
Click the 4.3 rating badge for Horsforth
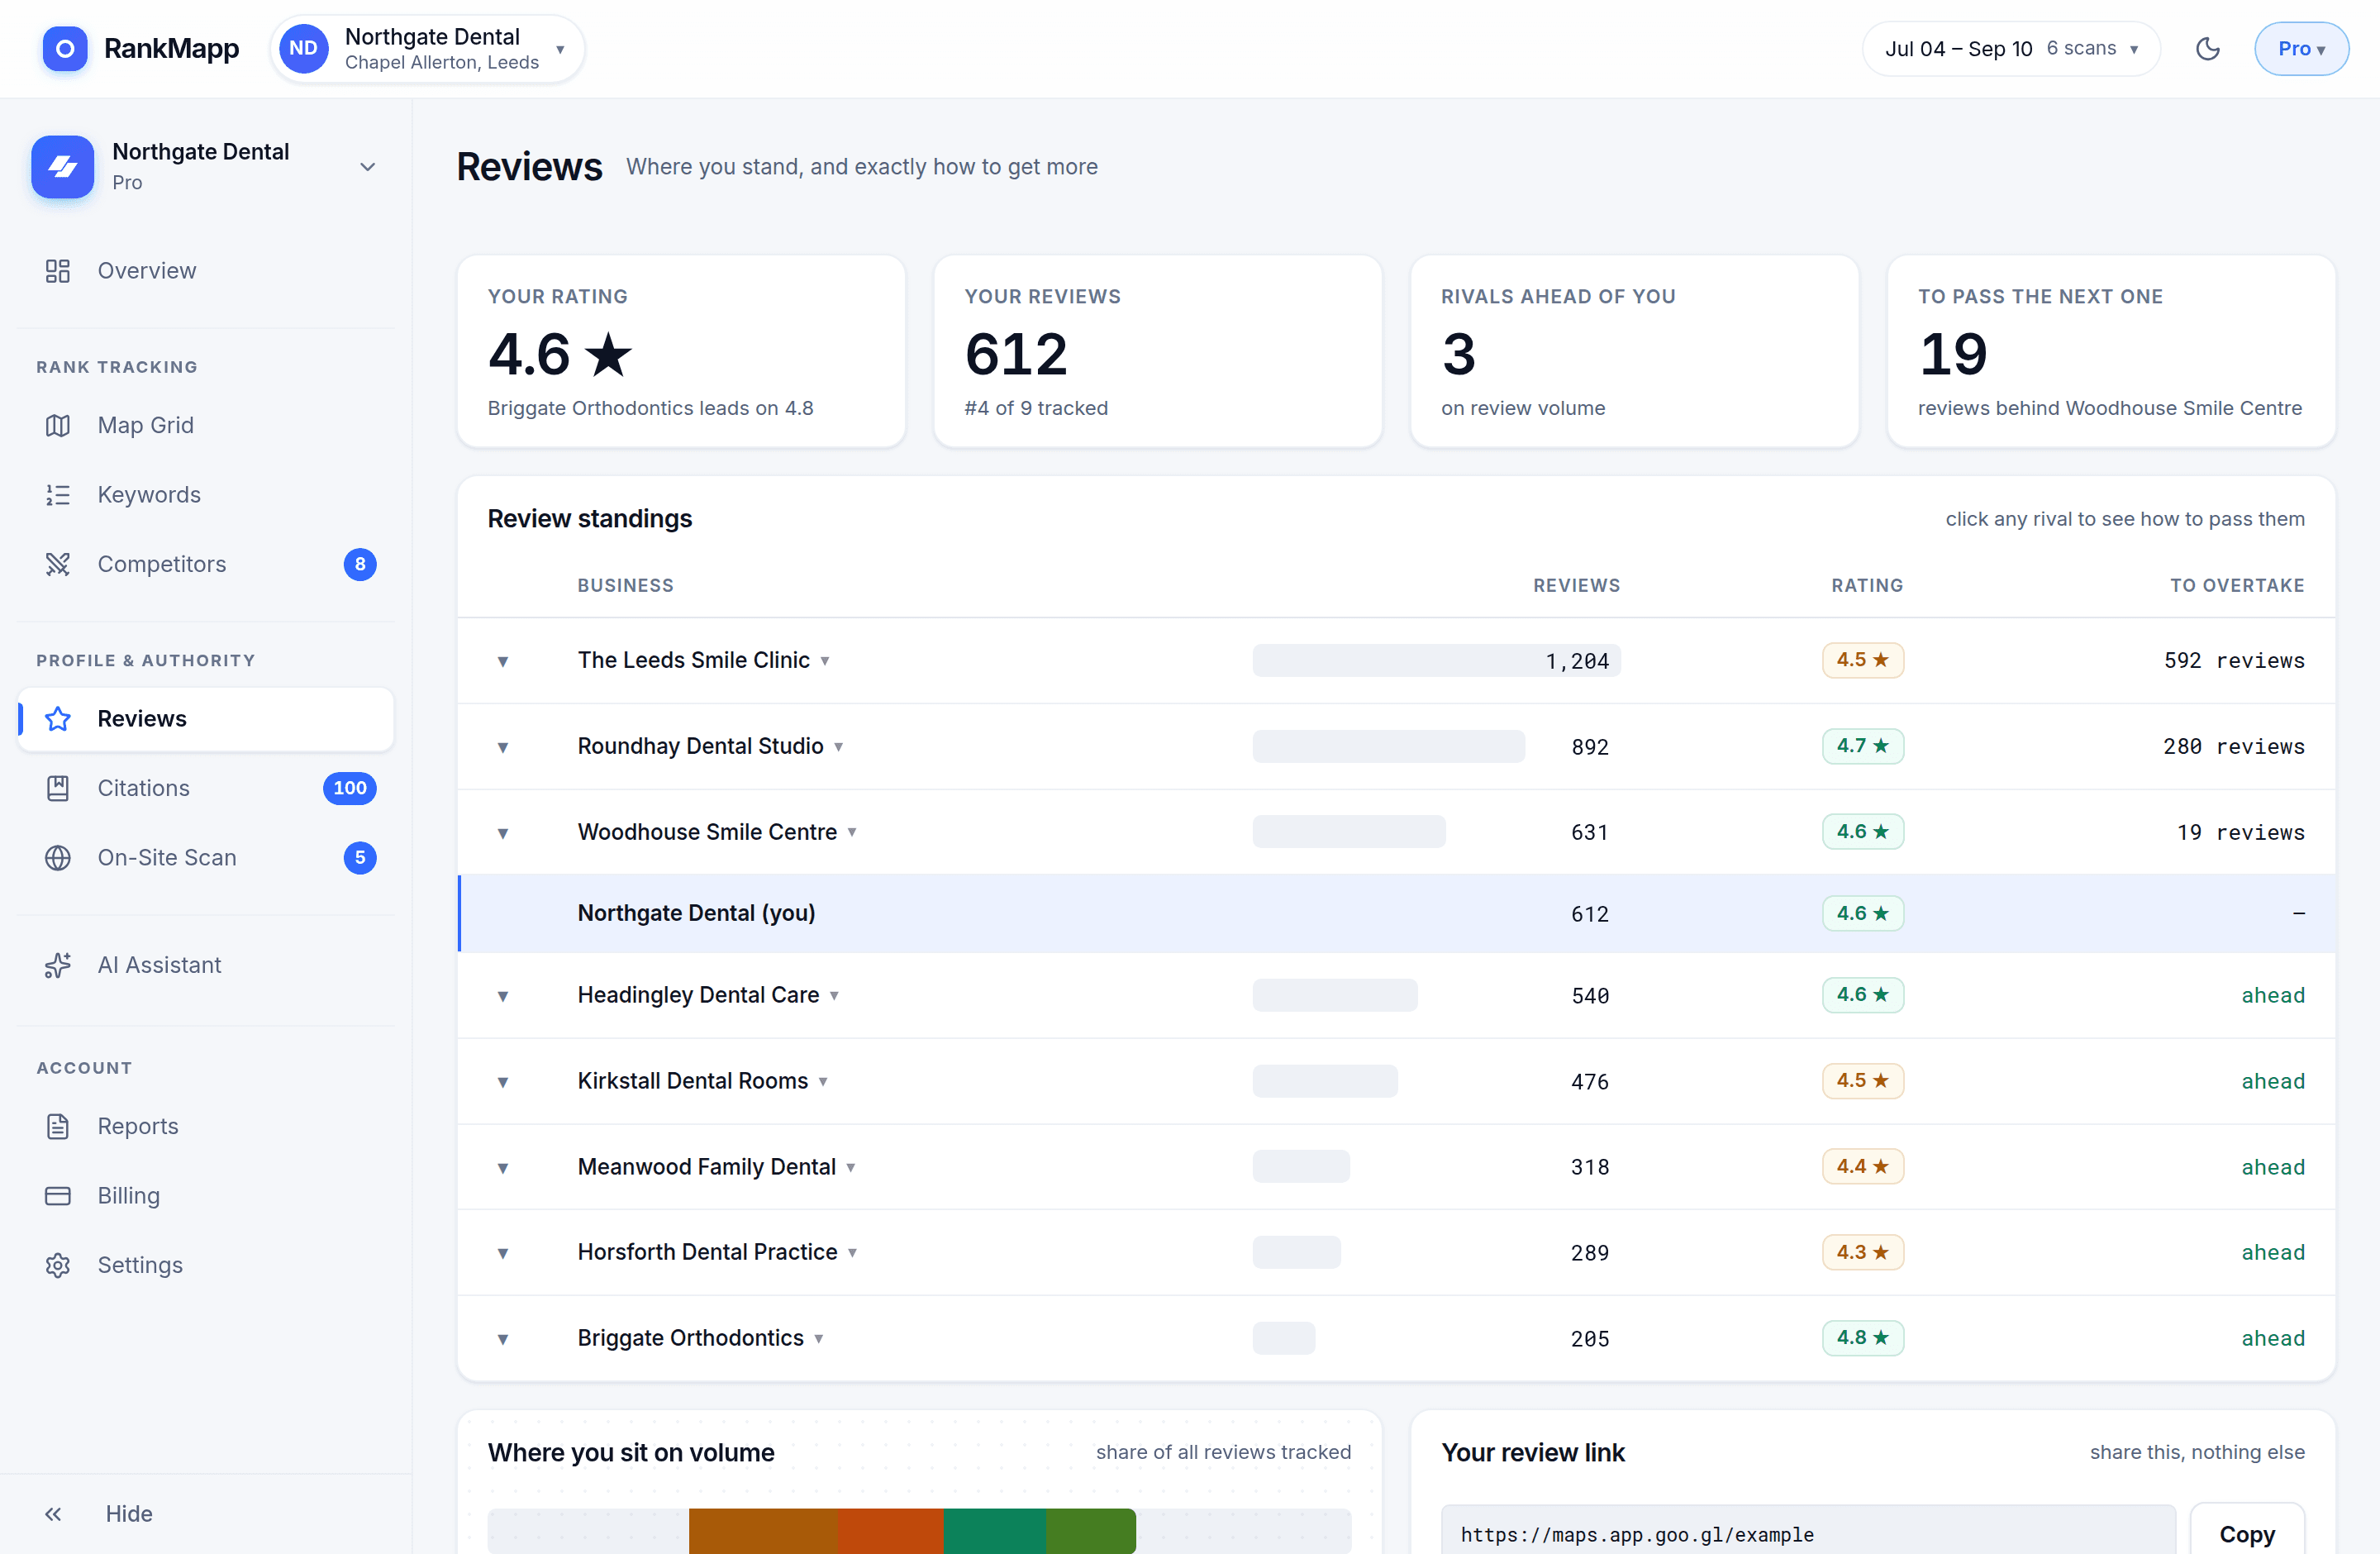click(1862, 1252)
